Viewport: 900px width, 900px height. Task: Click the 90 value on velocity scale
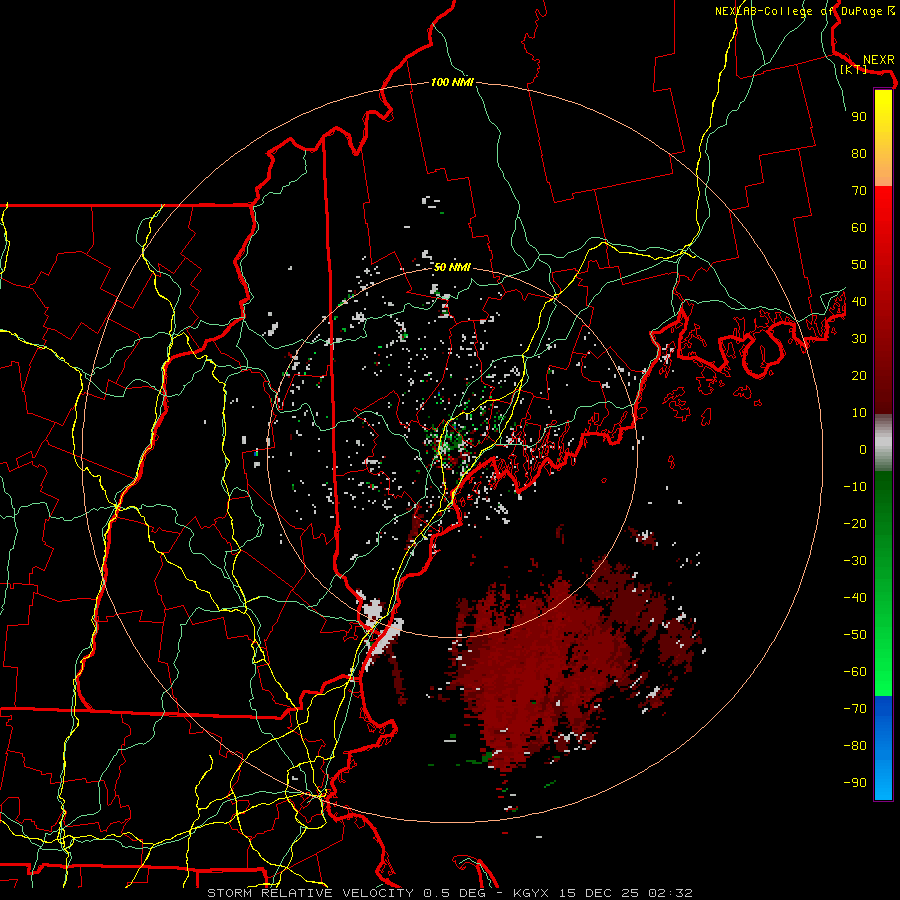pyautogui.click(x=859, y=117)
